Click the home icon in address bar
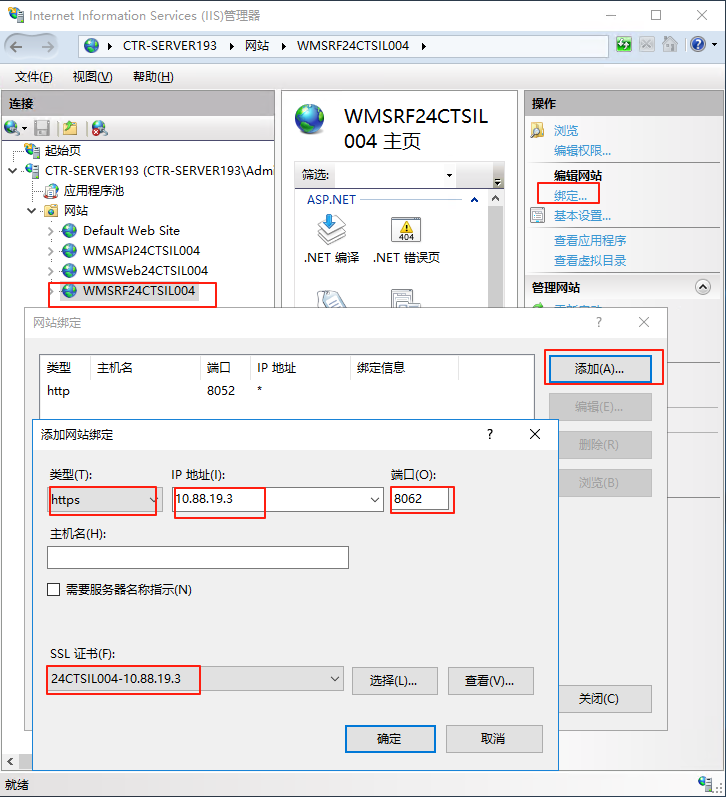The height and width of the screenshot is (797, 726). [x=670, y=45]
